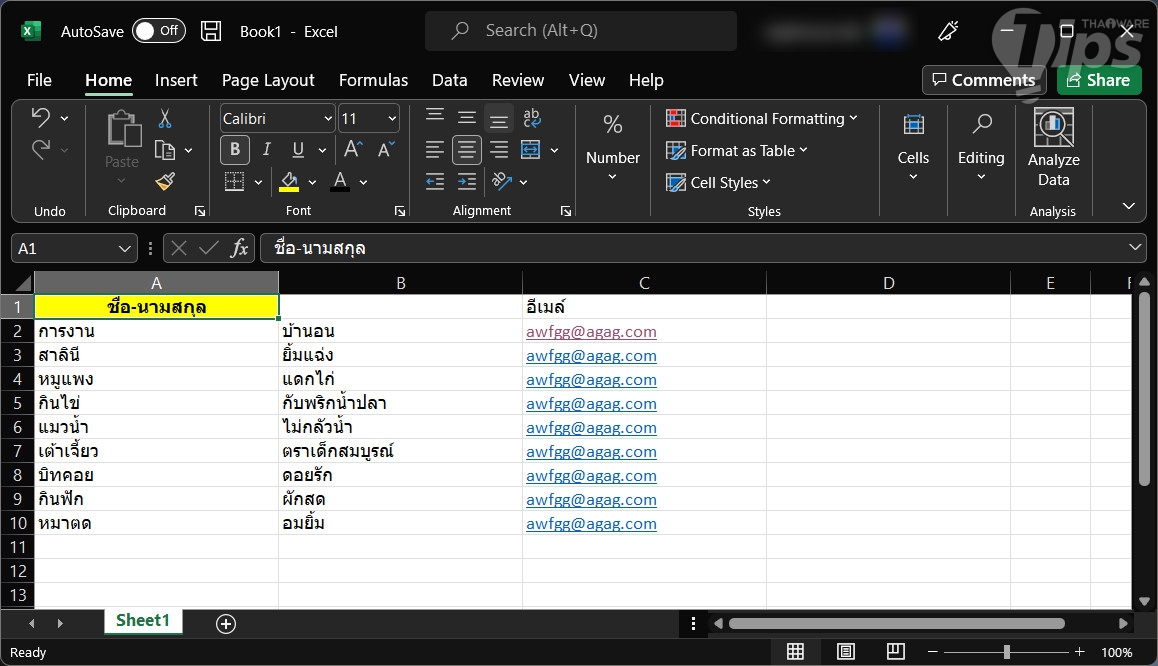The height and width of the screenshot is (666, 1158).
Task: Add a new sheet with plus icon
Action: point(226,624)
